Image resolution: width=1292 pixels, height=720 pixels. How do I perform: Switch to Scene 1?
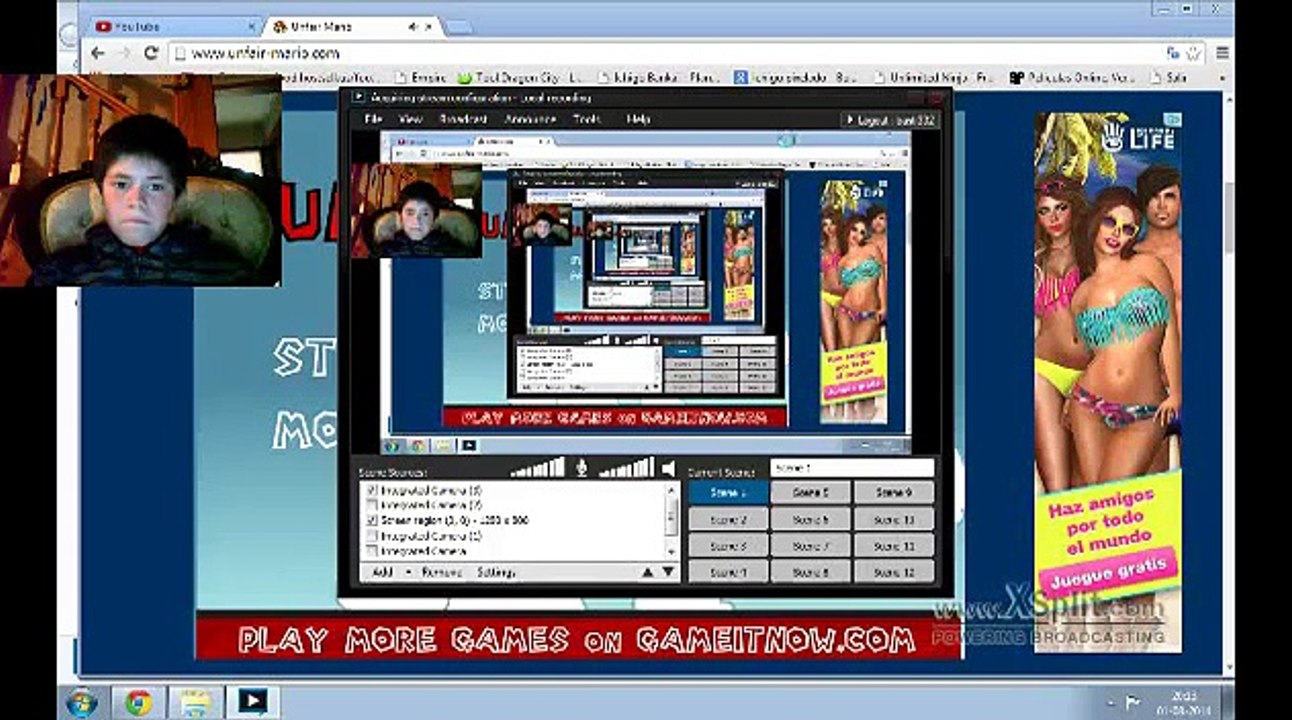pos(728,492)
